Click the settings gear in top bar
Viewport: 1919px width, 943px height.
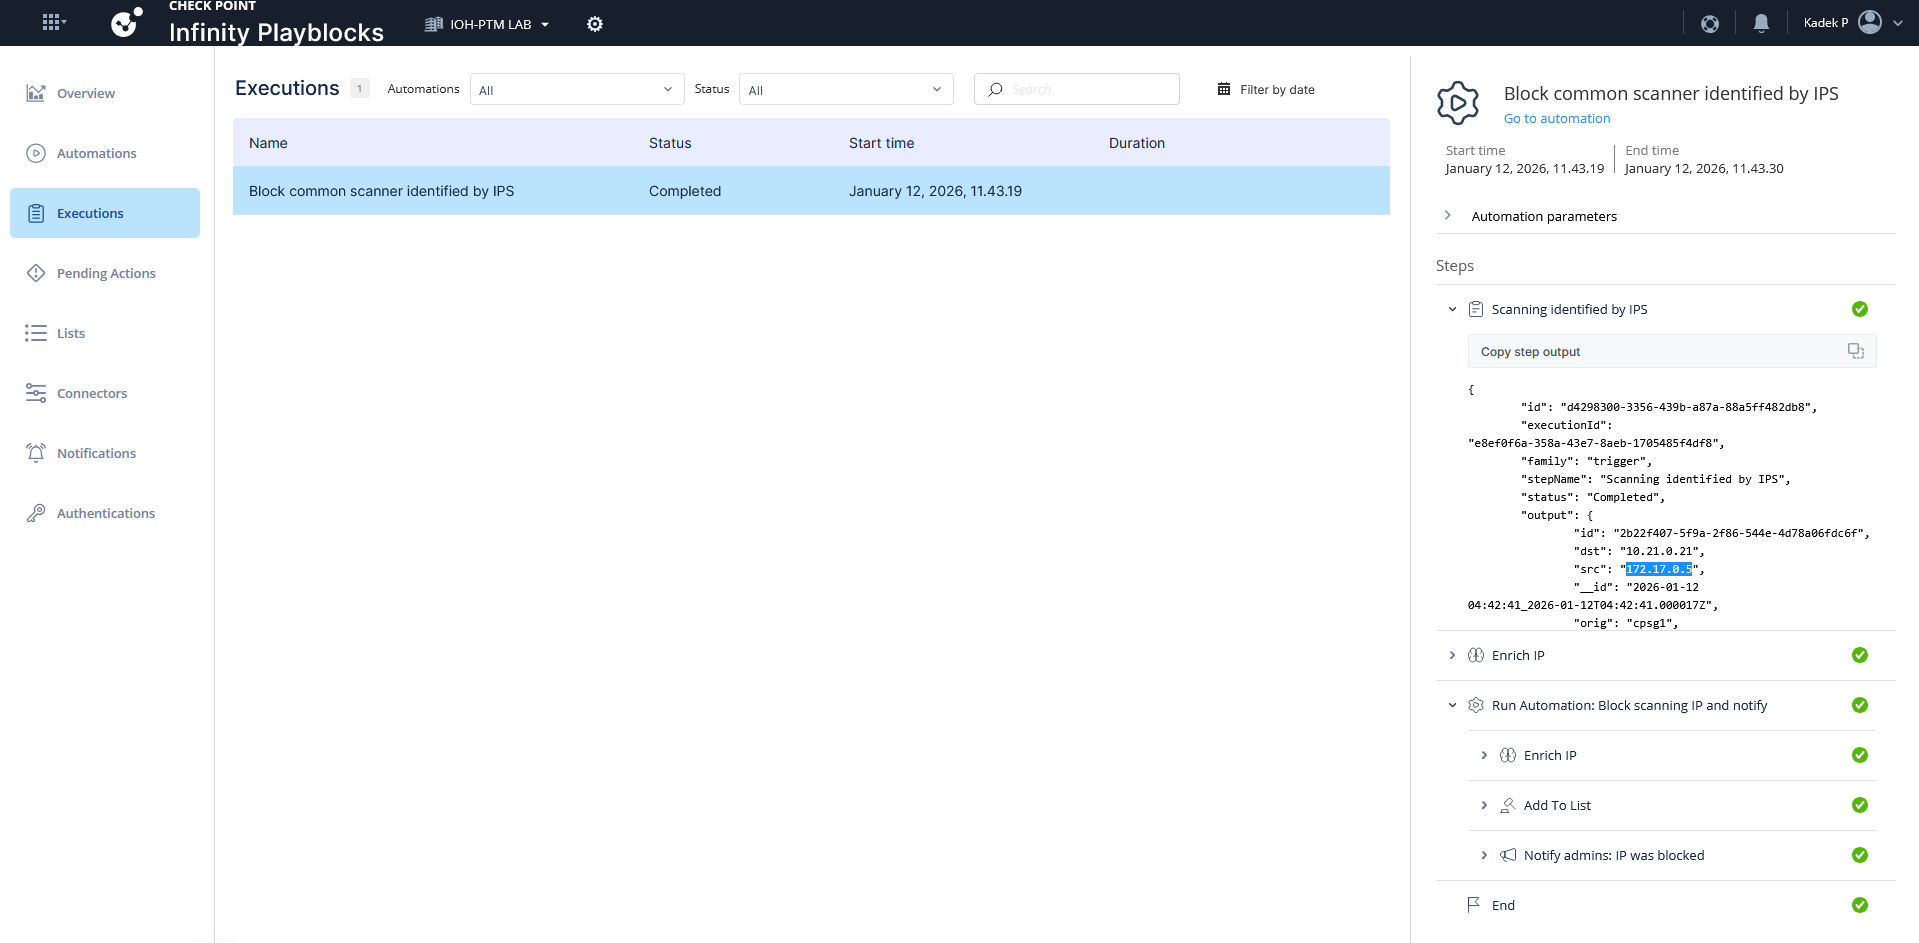(595, 24)
